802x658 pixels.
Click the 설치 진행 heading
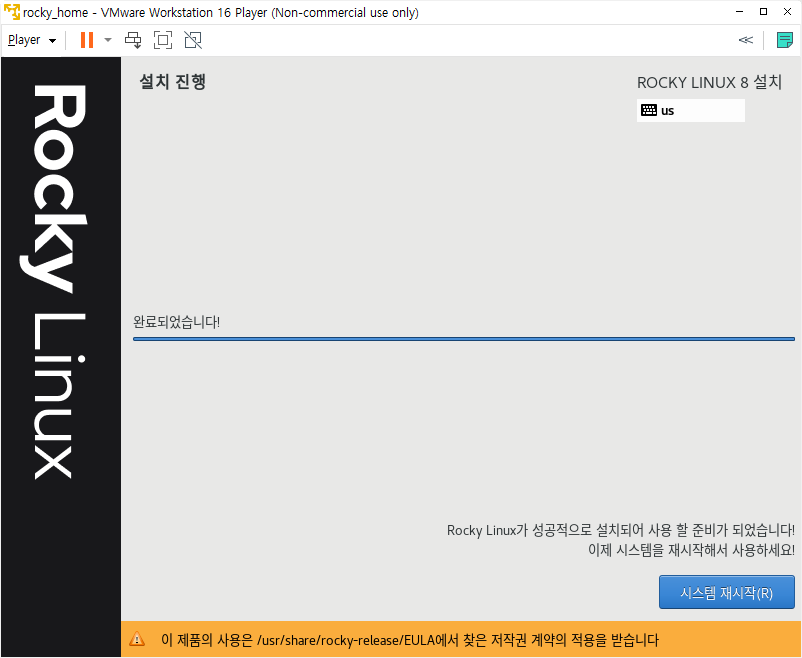(x=172, y=82)
